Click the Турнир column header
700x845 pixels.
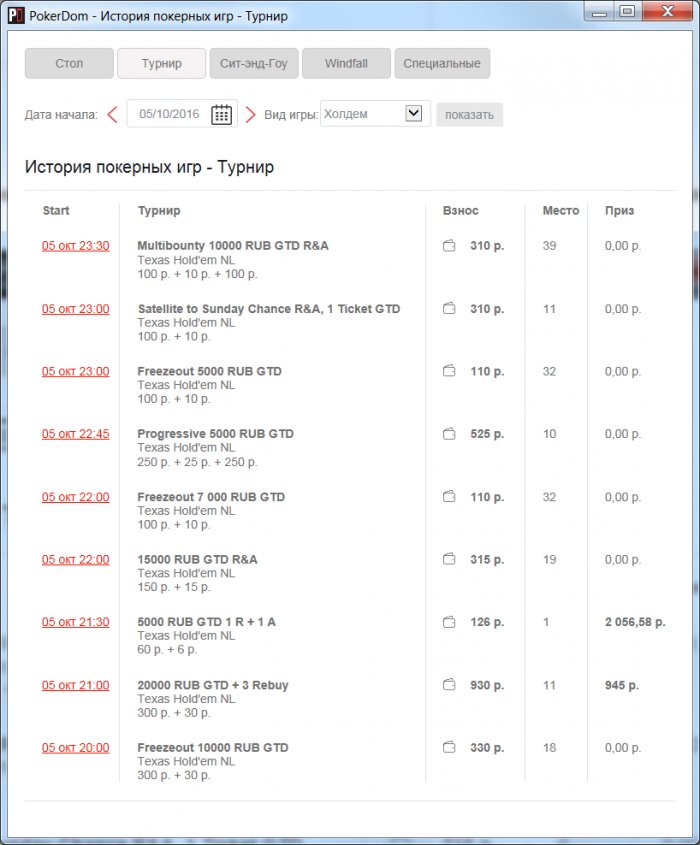tap(159, 211)
